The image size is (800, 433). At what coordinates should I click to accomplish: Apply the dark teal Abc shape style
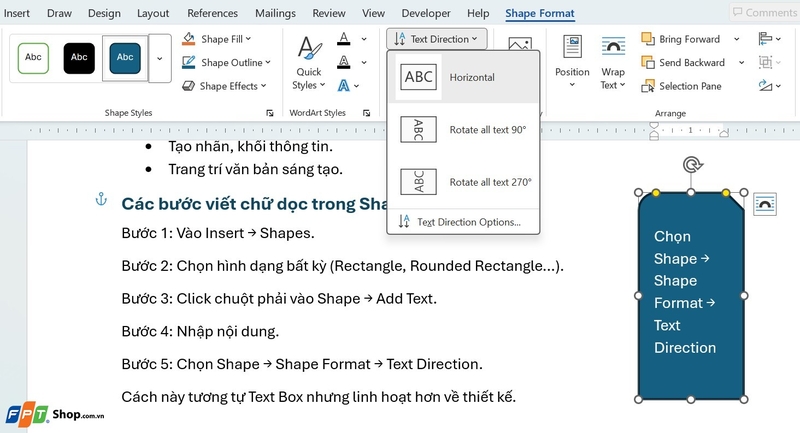point(125,58)
